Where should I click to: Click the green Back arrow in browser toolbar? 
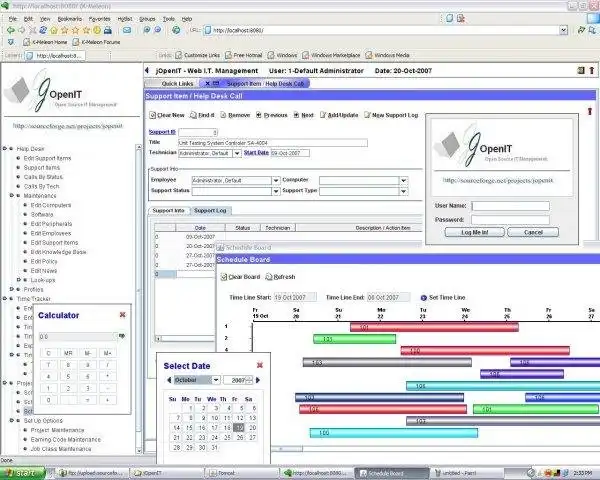pos(11,30)
